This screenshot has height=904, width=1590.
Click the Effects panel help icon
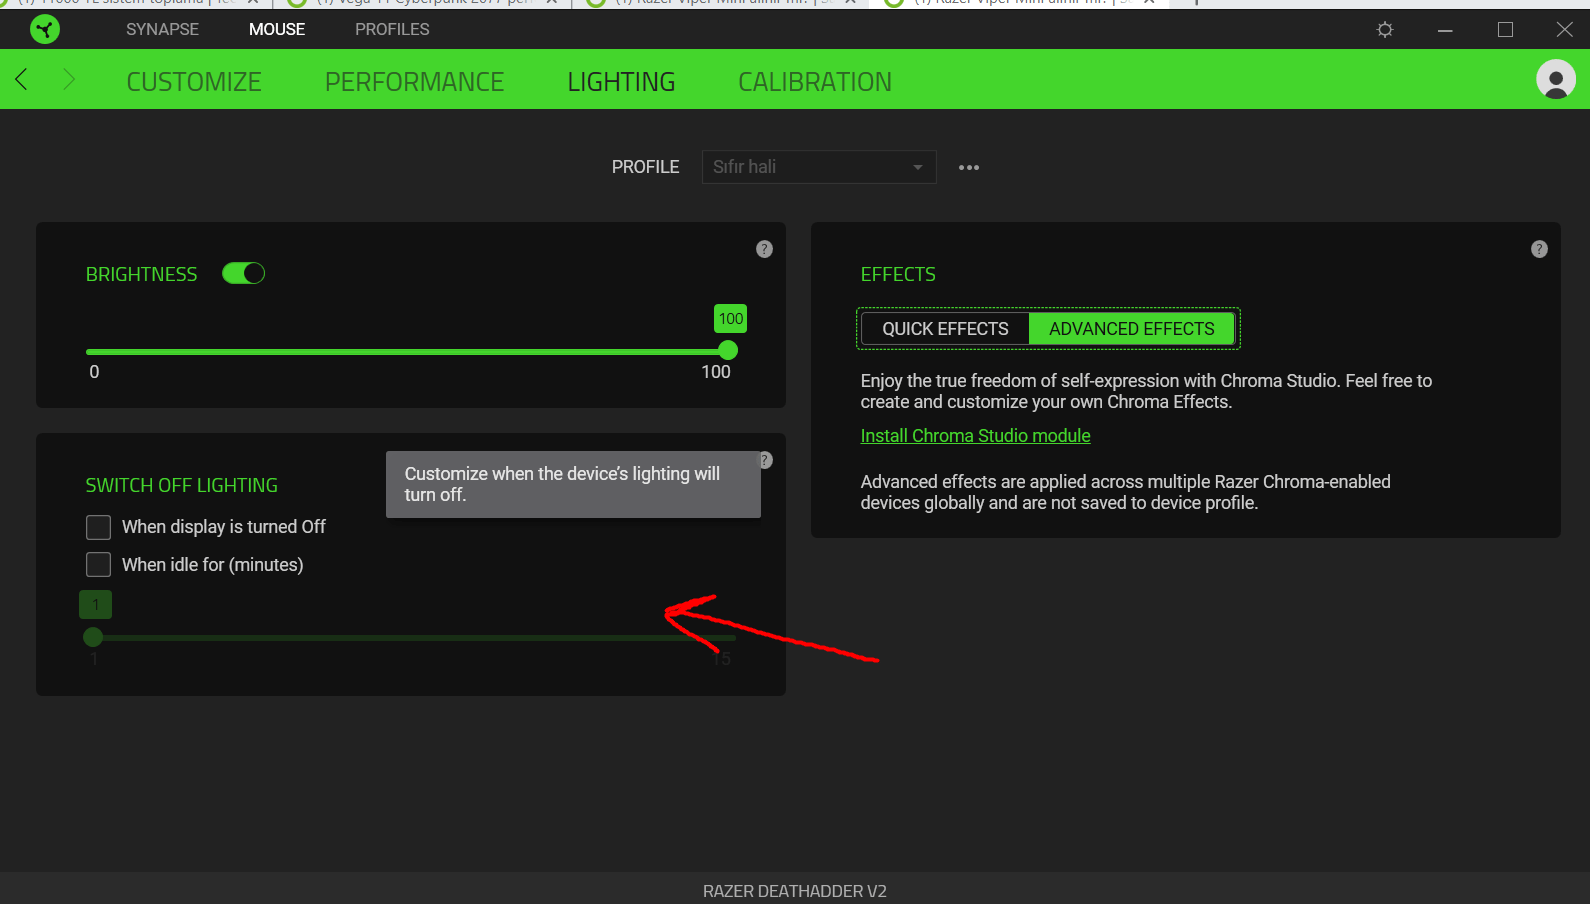[1539, 249]
